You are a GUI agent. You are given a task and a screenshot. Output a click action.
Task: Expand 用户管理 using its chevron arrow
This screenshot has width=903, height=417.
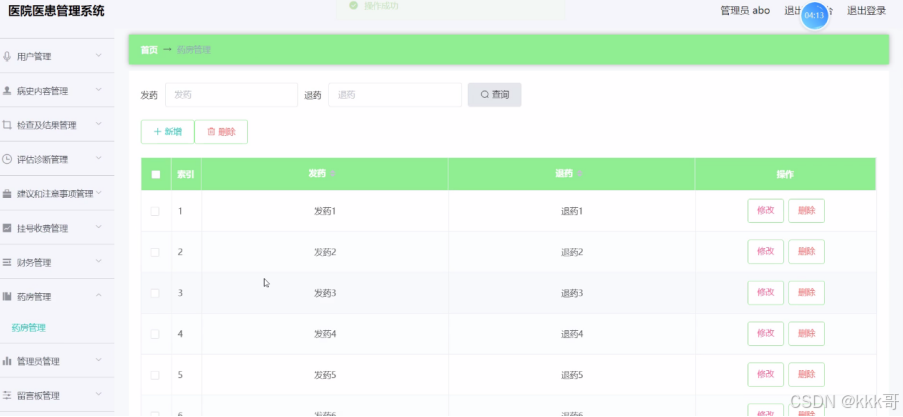(x=98, y=55)
